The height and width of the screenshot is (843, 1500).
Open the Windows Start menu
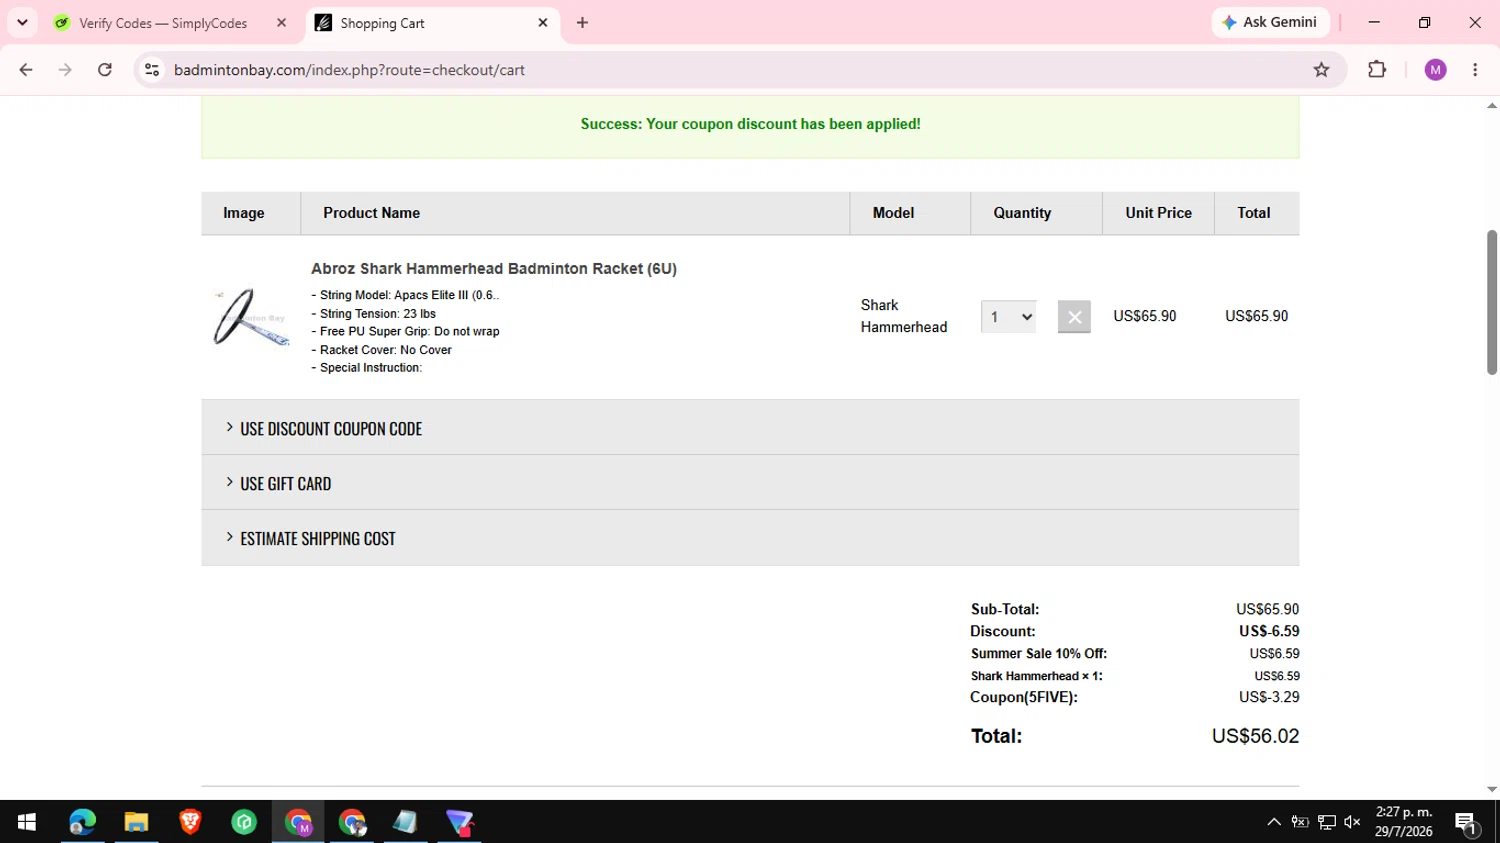click(x=27, y=822)
